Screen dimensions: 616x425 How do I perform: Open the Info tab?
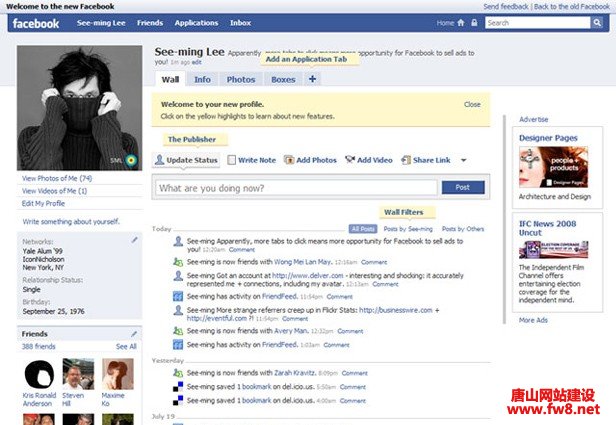(x=202, y=79)
